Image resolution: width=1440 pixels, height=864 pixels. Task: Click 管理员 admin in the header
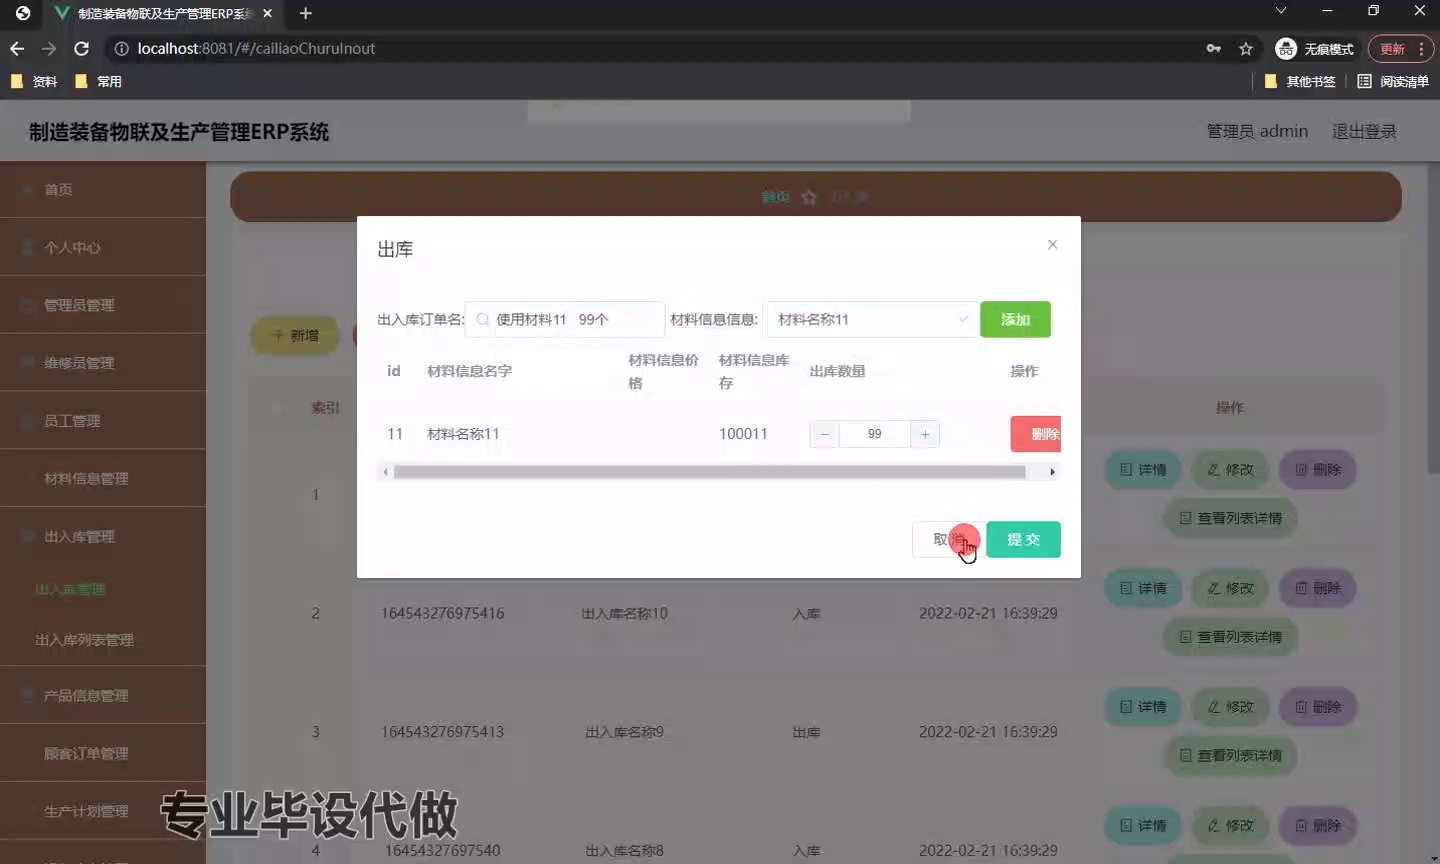coord(1257,131)
